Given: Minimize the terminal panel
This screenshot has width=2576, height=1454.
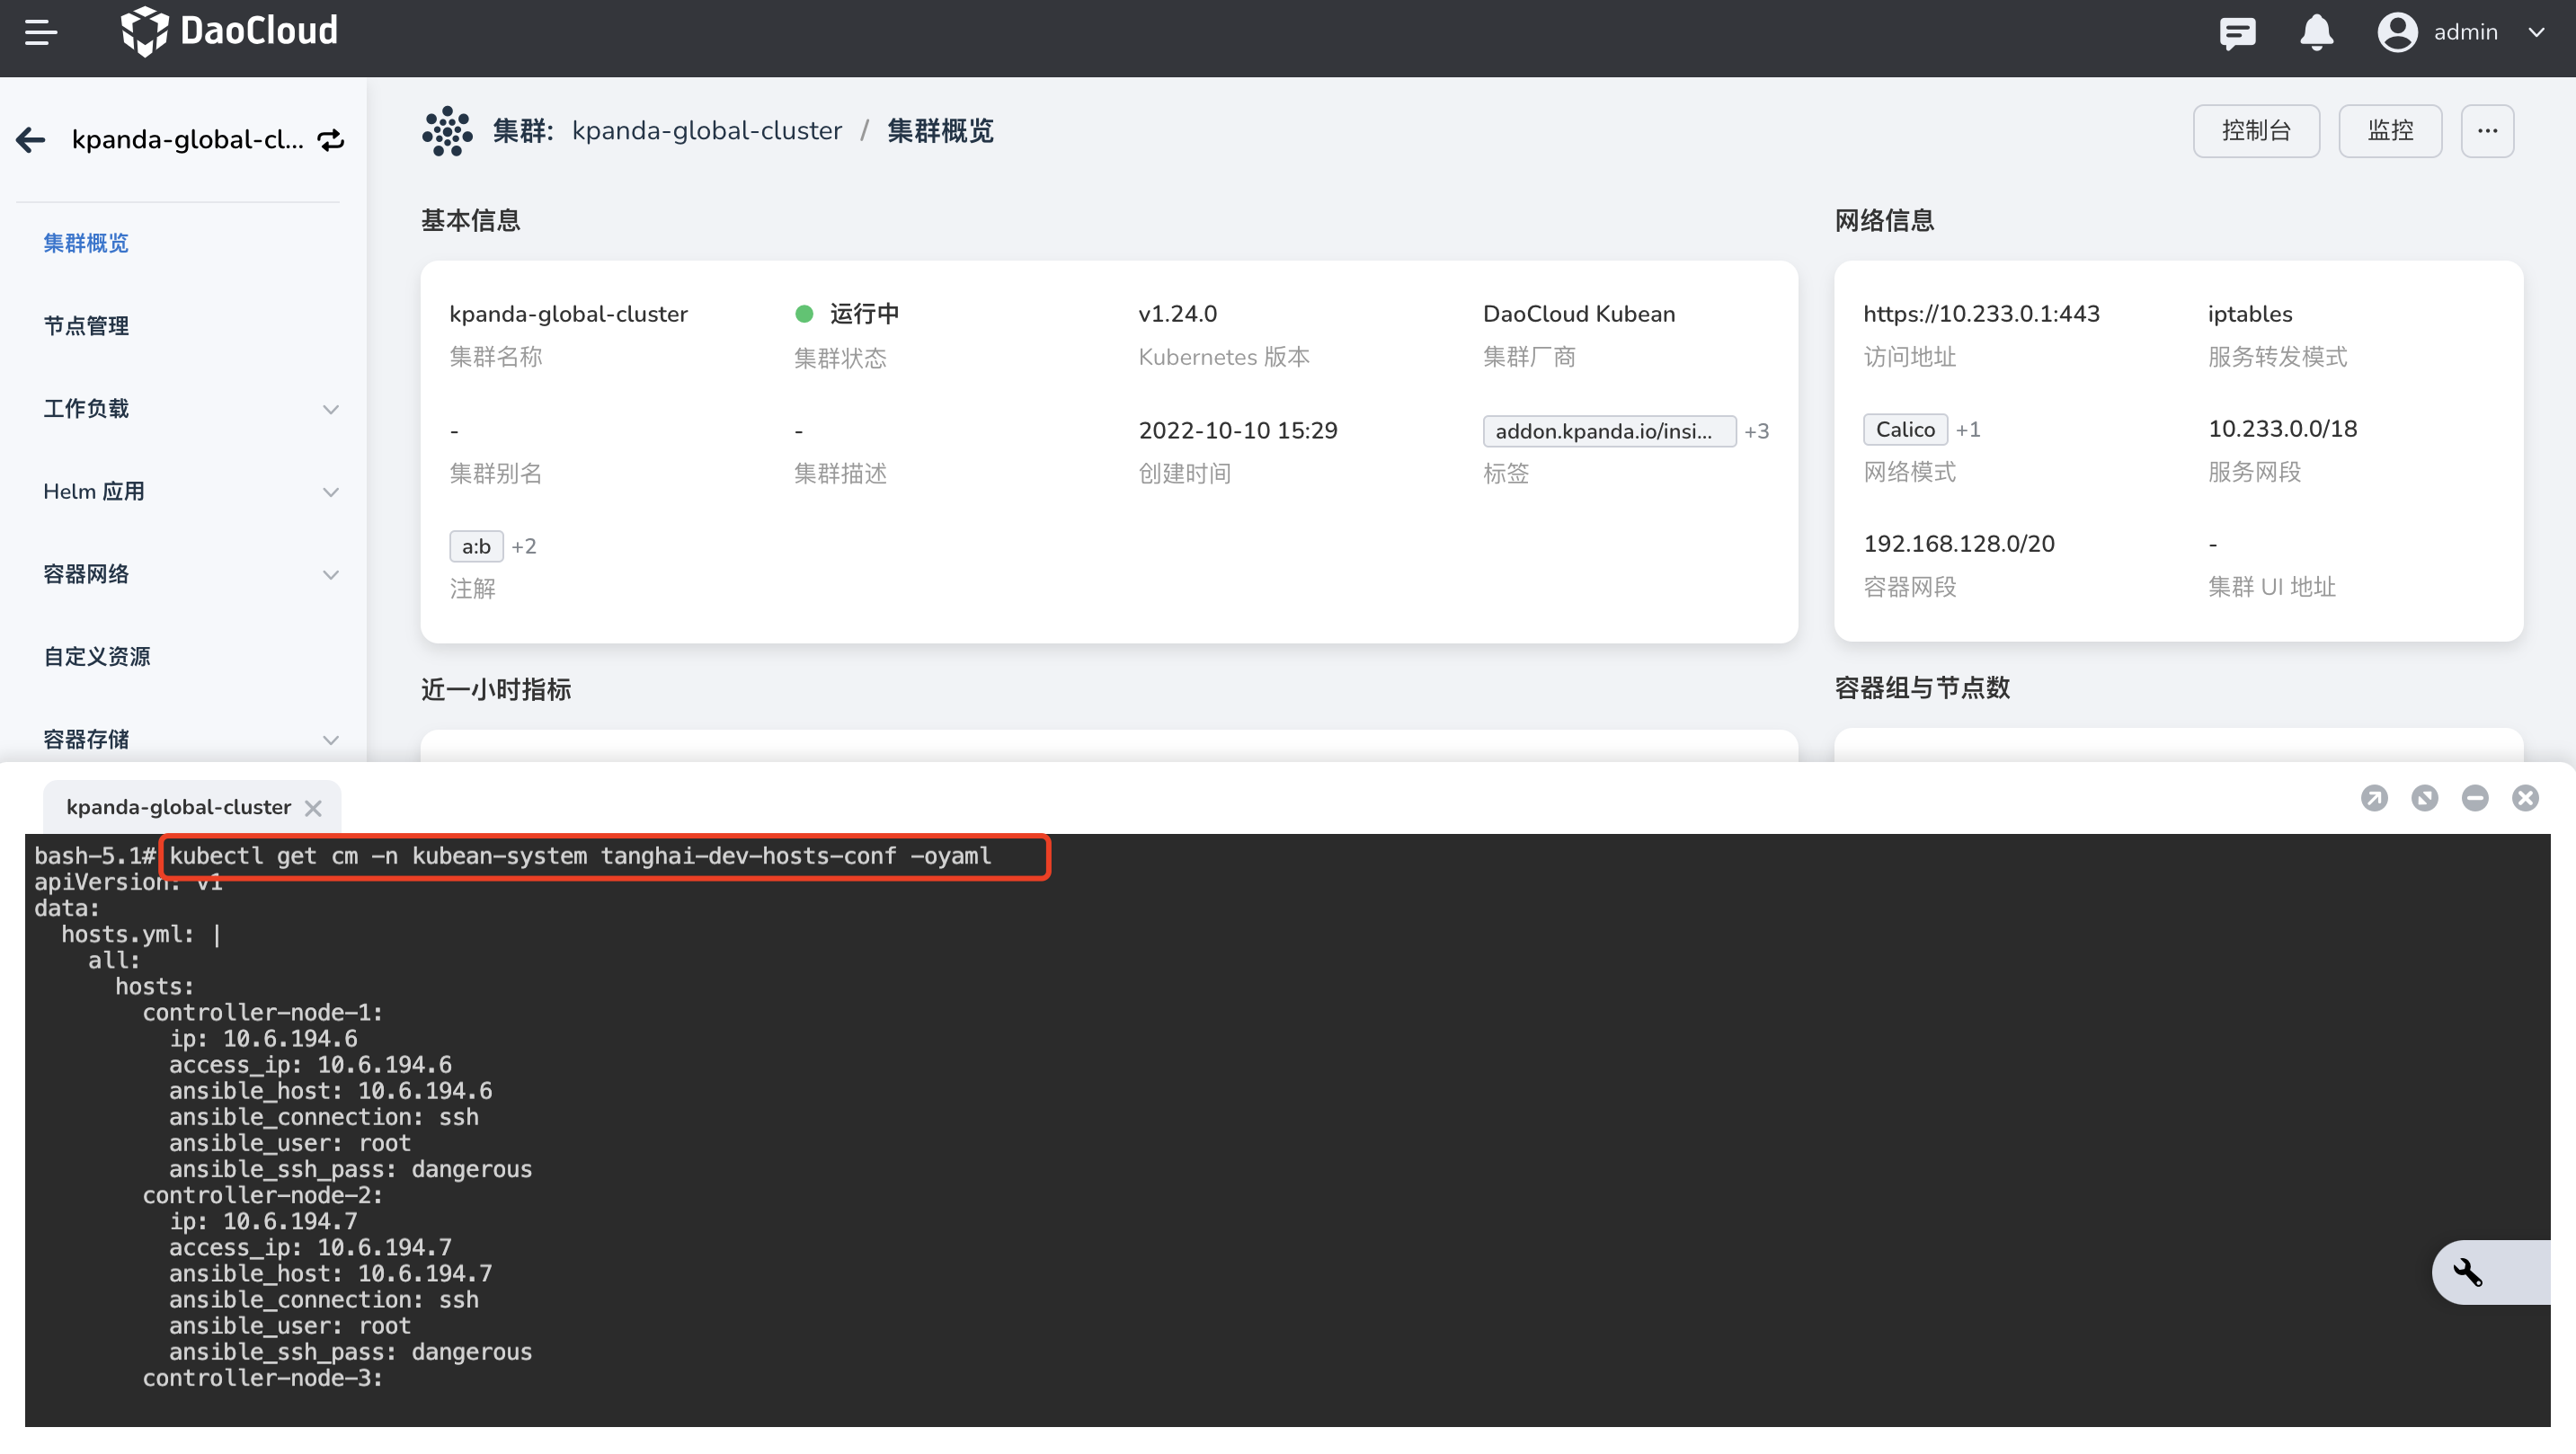Looking at the screenshot, I should pos(2475,798).
